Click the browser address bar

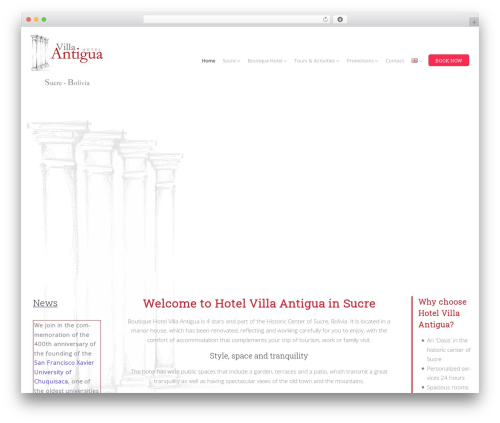[237, 20]
